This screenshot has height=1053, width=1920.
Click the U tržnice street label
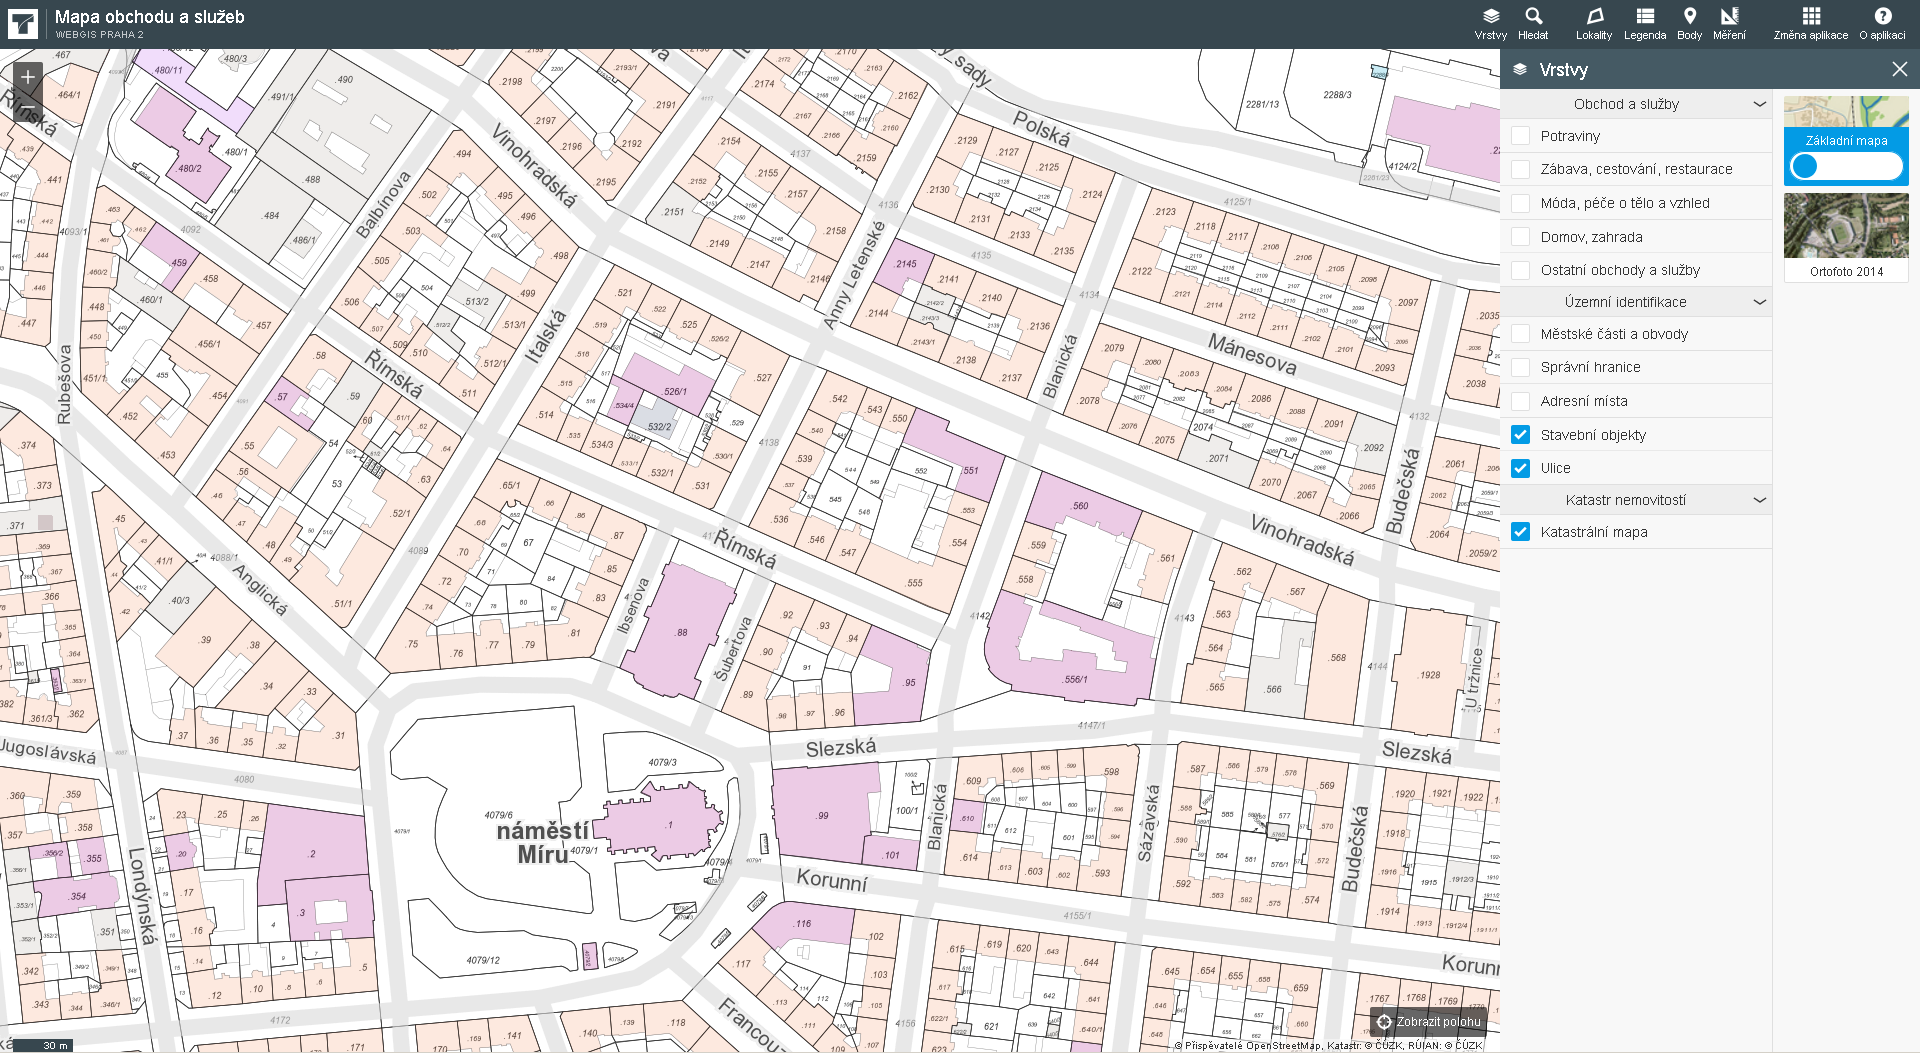(x=1473, y=679)
